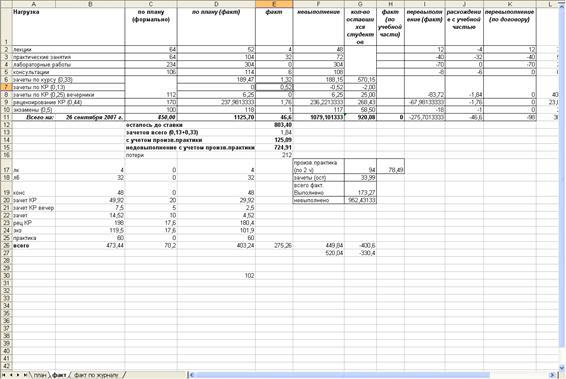The image size is (566, 379).
Task: Click the "403,24" total cell
Action: (x=216, y=245)
